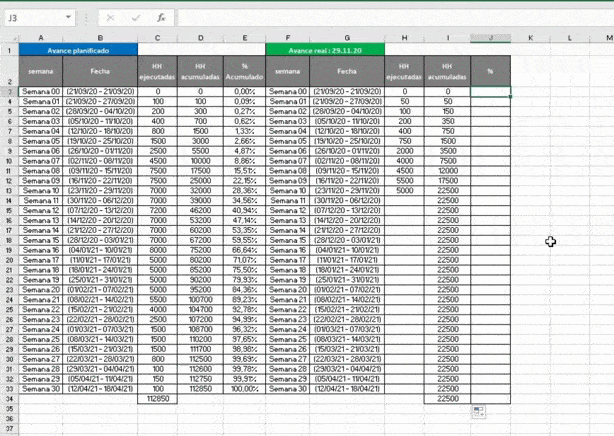Viewport: 614px width, 436px height.
Task: Select column A header
Action: [x=41, y=38]
